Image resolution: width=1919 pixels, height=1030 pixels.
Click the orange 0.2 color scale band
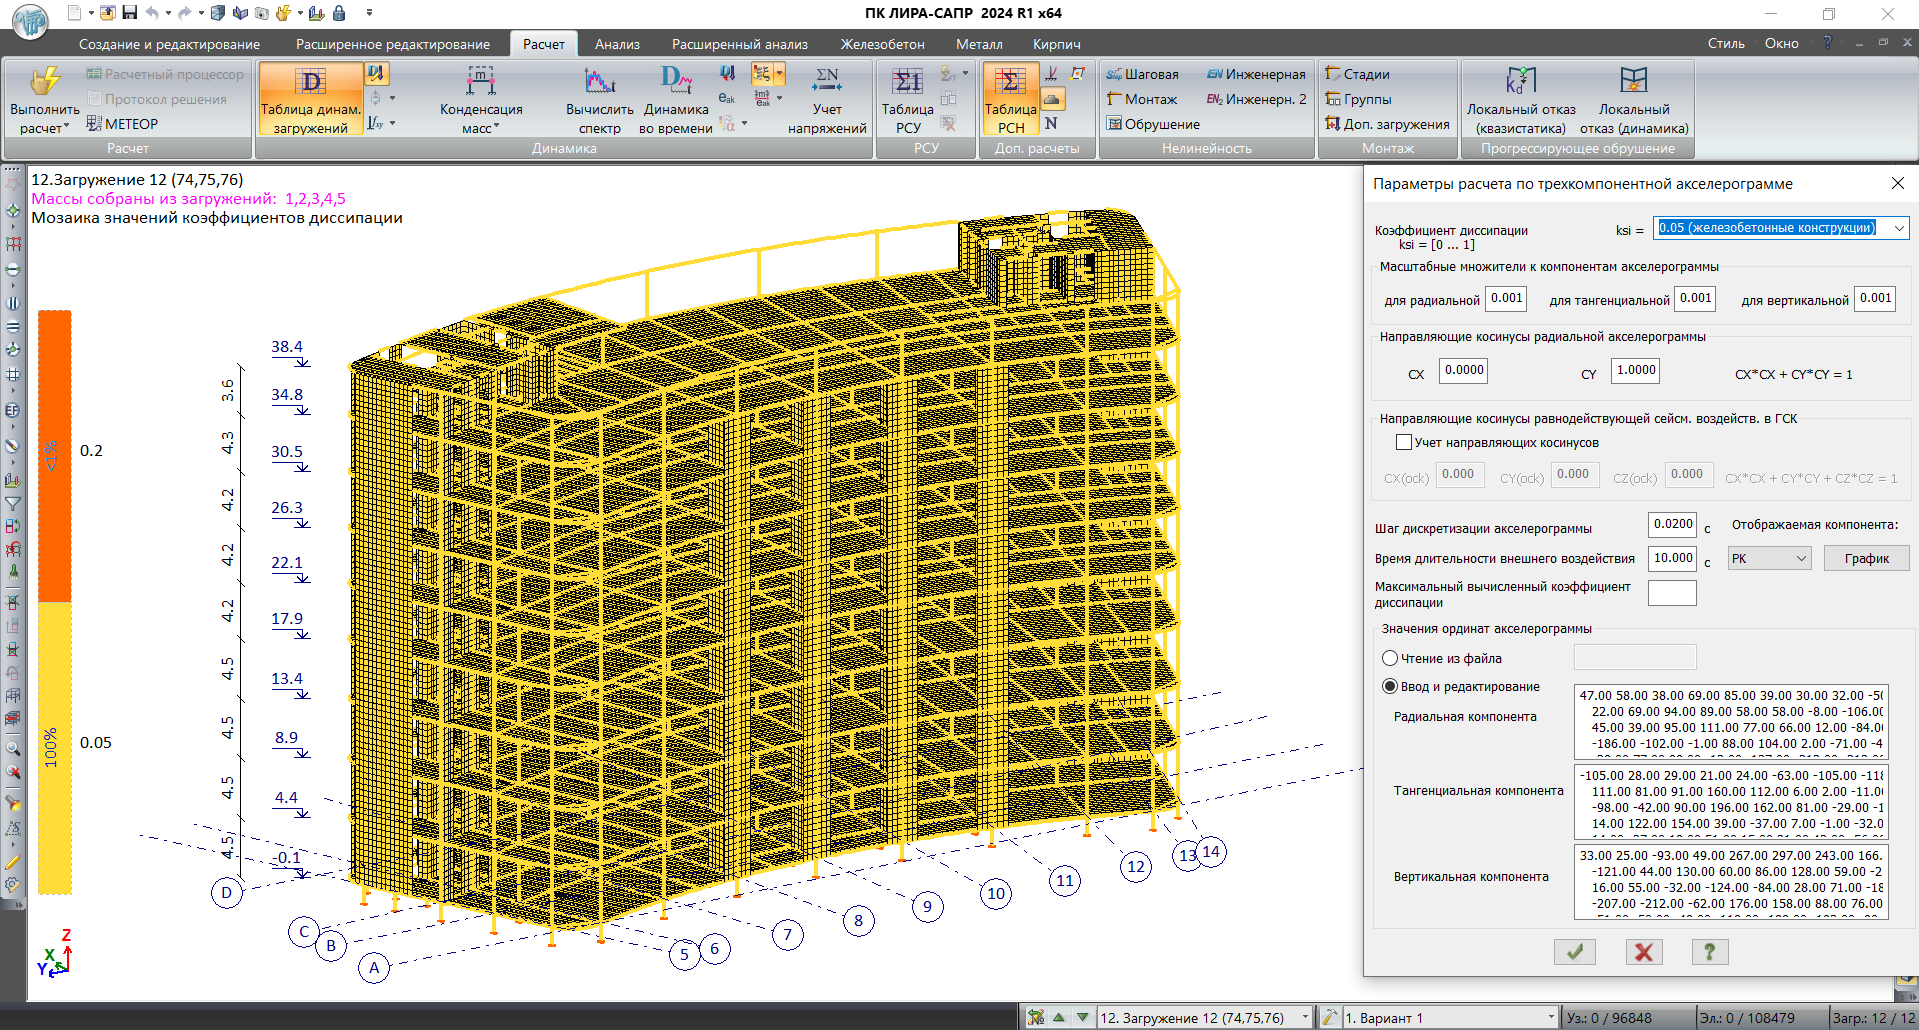pos(55,456)
